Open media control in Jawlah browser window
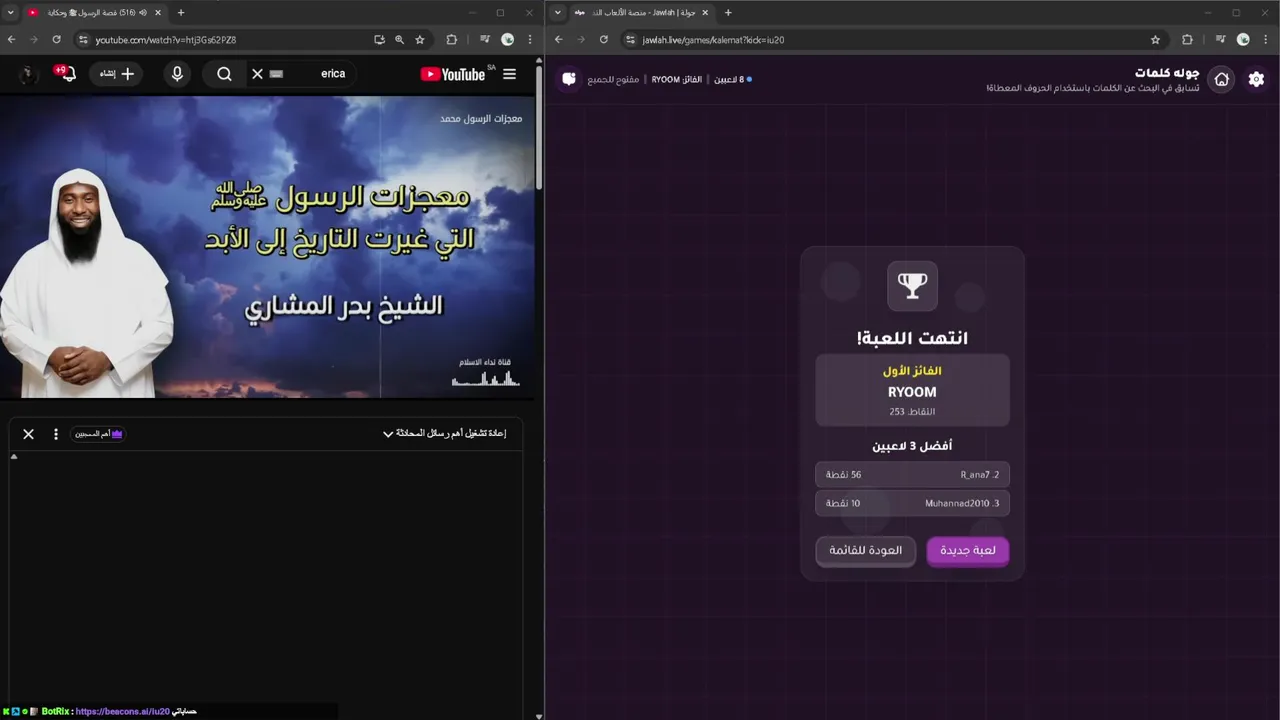The height and width of the screenshot is (720, 1280). pos(1221,40)
